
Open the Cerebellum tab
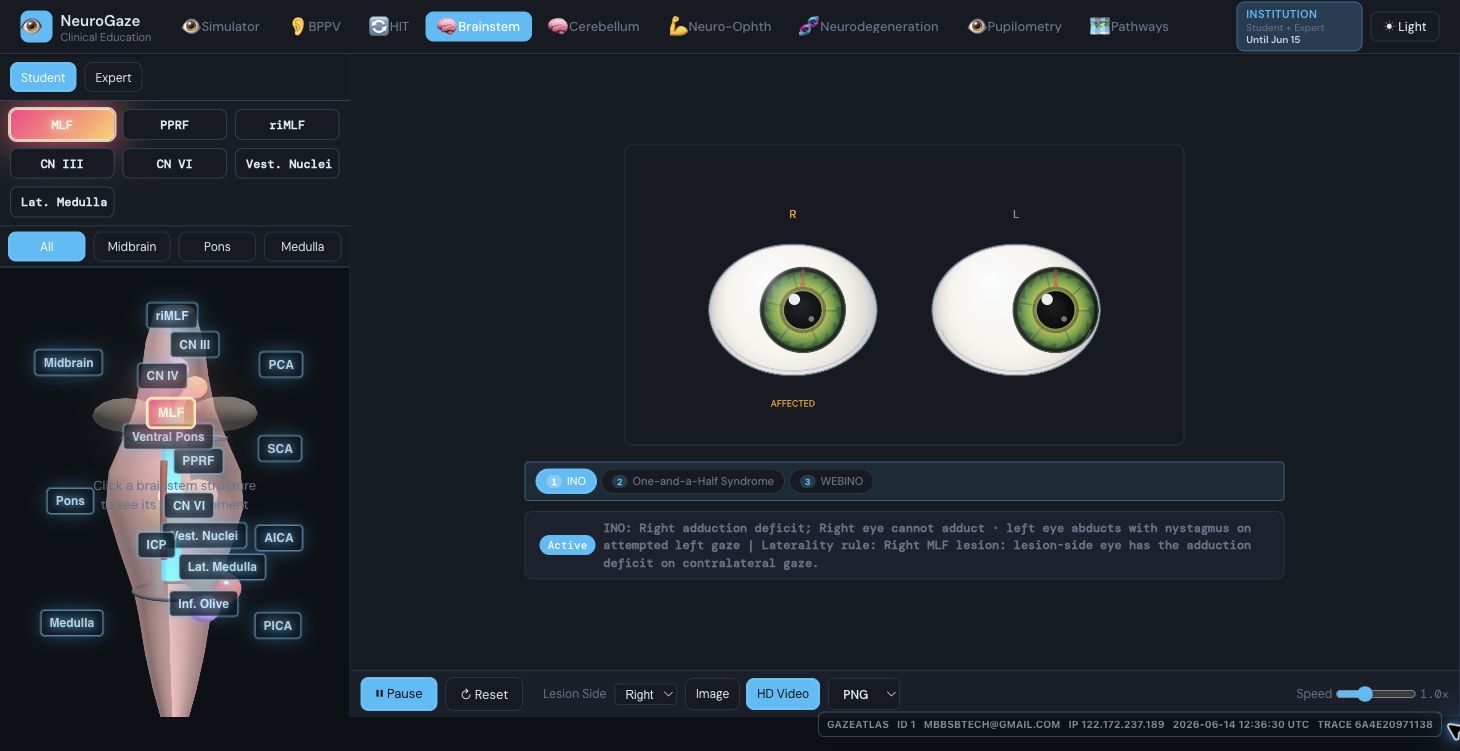[594, 26]
